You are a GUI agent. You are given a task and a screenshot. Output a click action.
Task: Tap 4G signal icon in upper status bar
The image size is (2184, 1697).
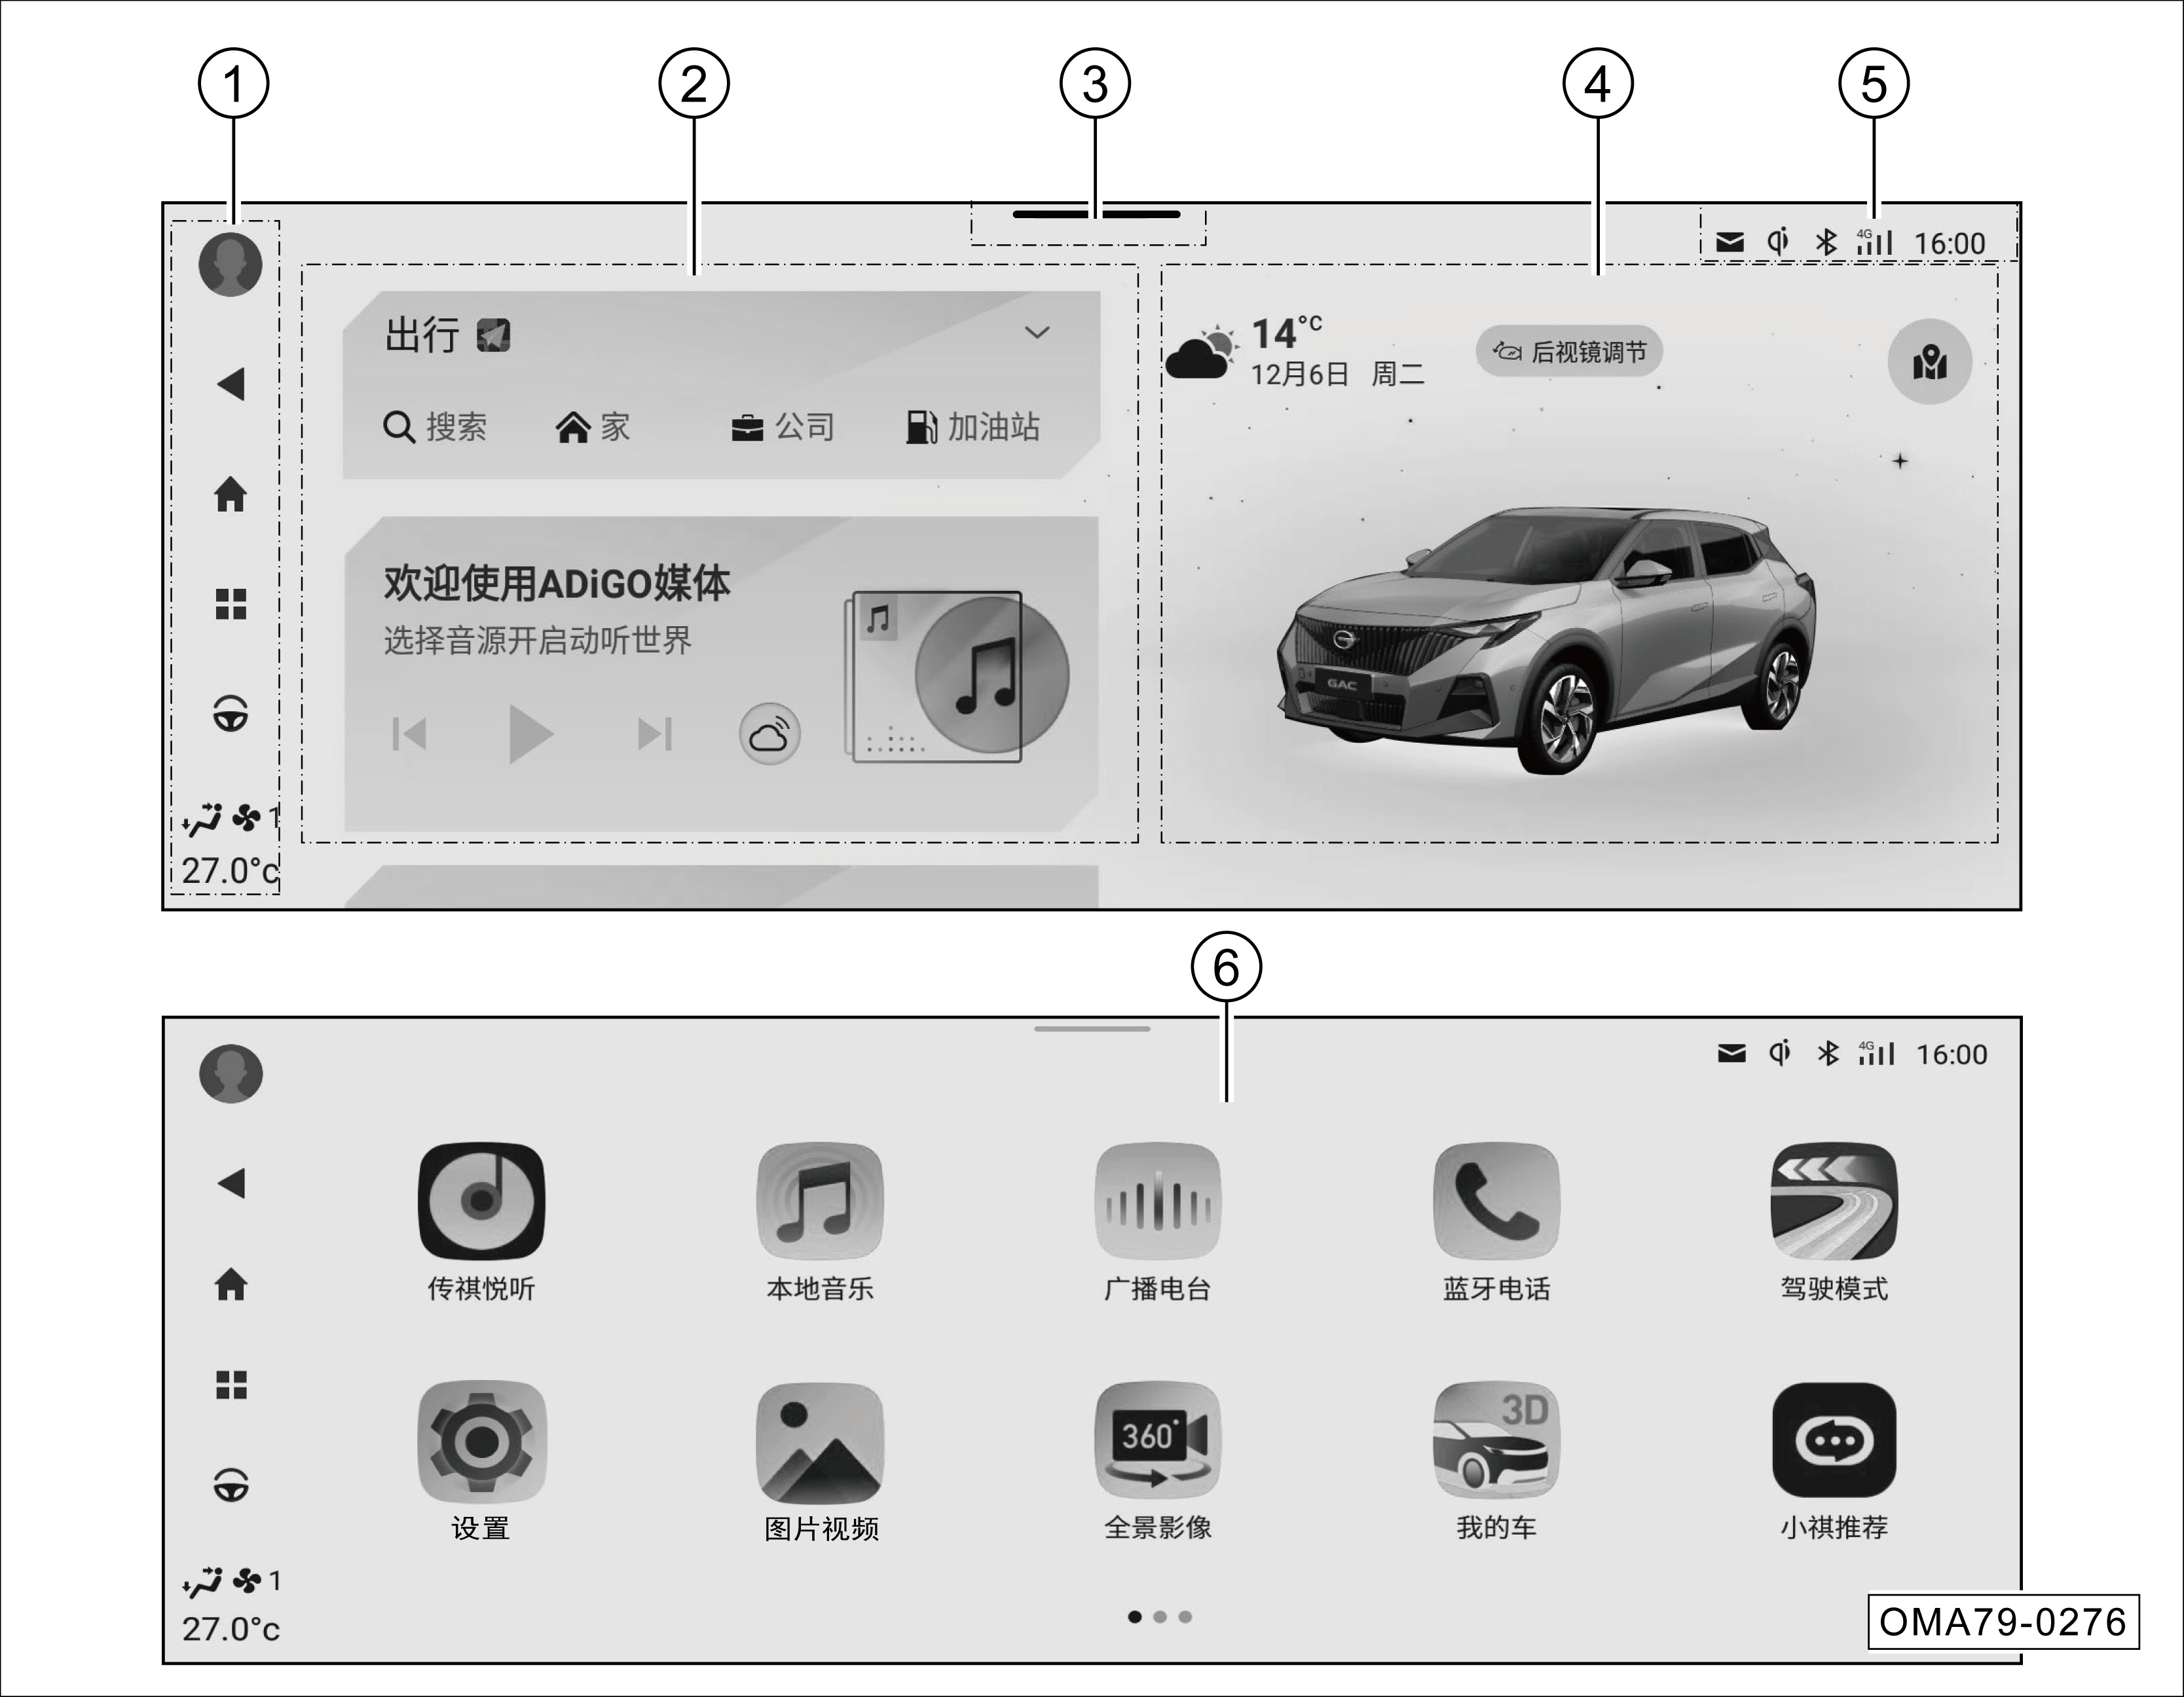pos(1875,241)
